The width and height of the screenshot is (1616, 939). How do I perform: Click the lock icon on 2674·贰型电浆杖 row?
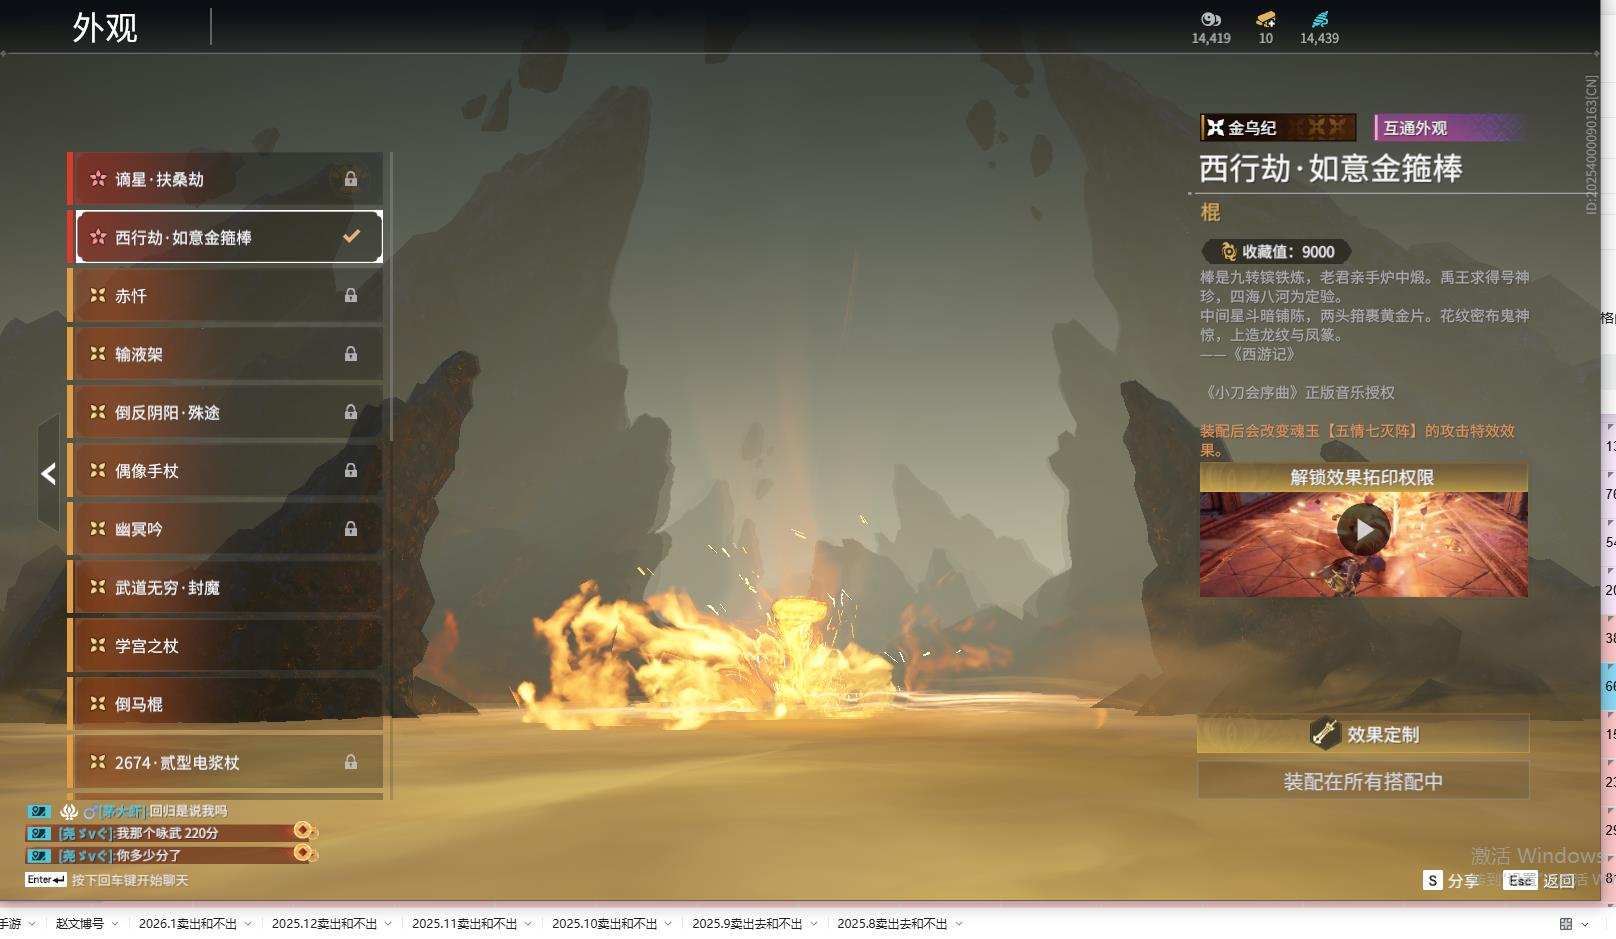[351, 762]
